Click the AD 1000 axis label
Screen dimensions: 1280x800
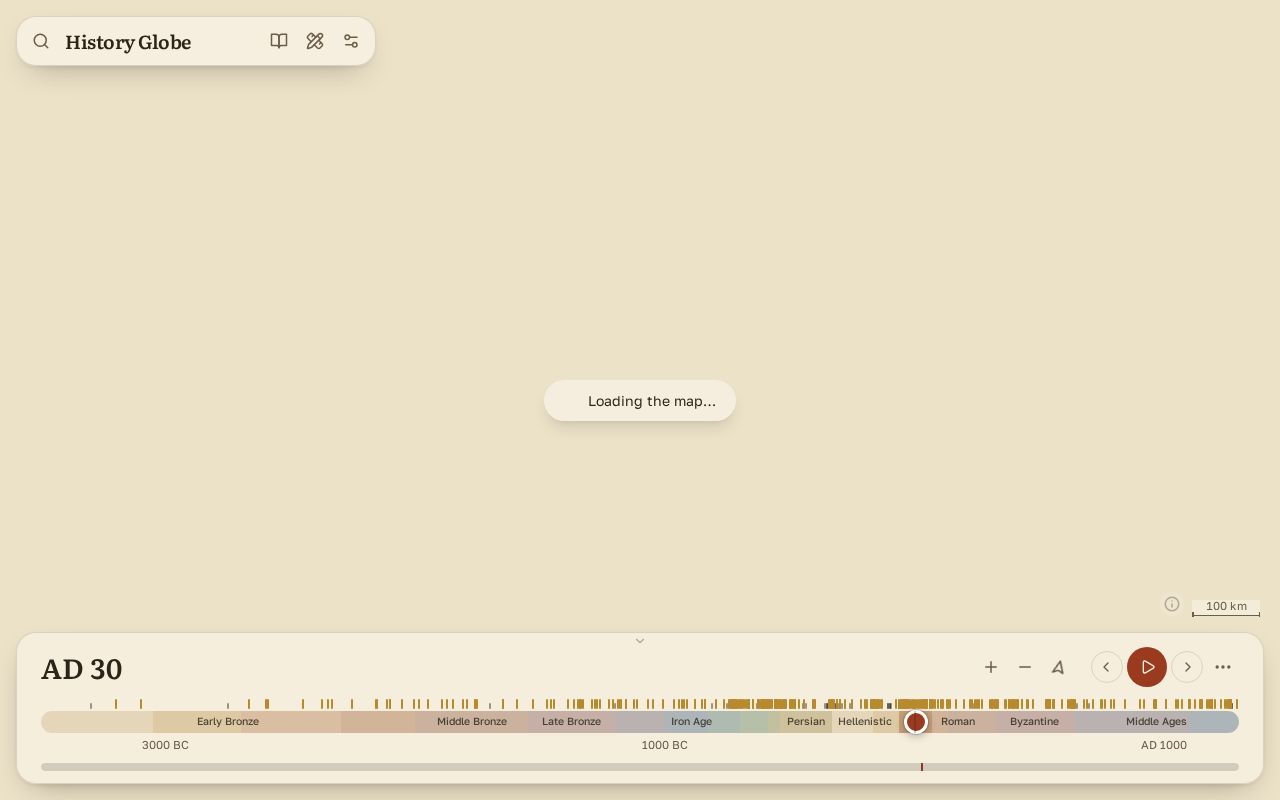click(x=1164, y=745)
